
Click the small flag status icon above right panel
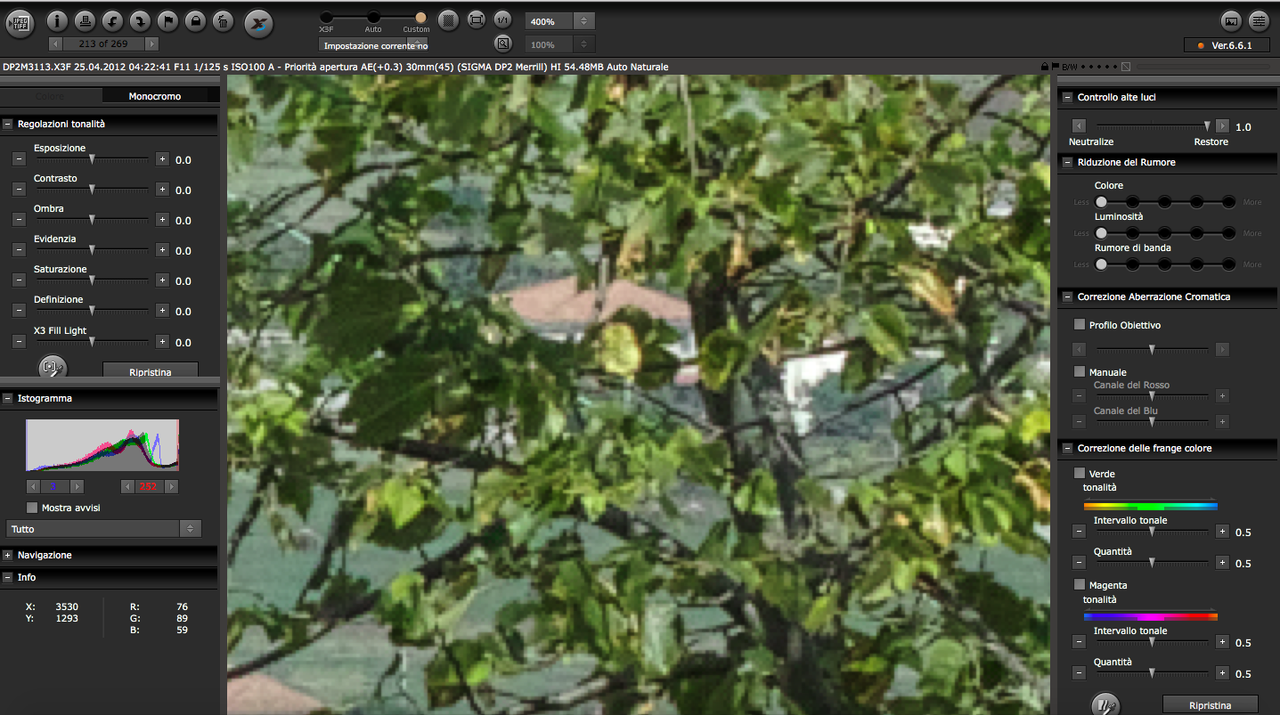pos(1055,67)
